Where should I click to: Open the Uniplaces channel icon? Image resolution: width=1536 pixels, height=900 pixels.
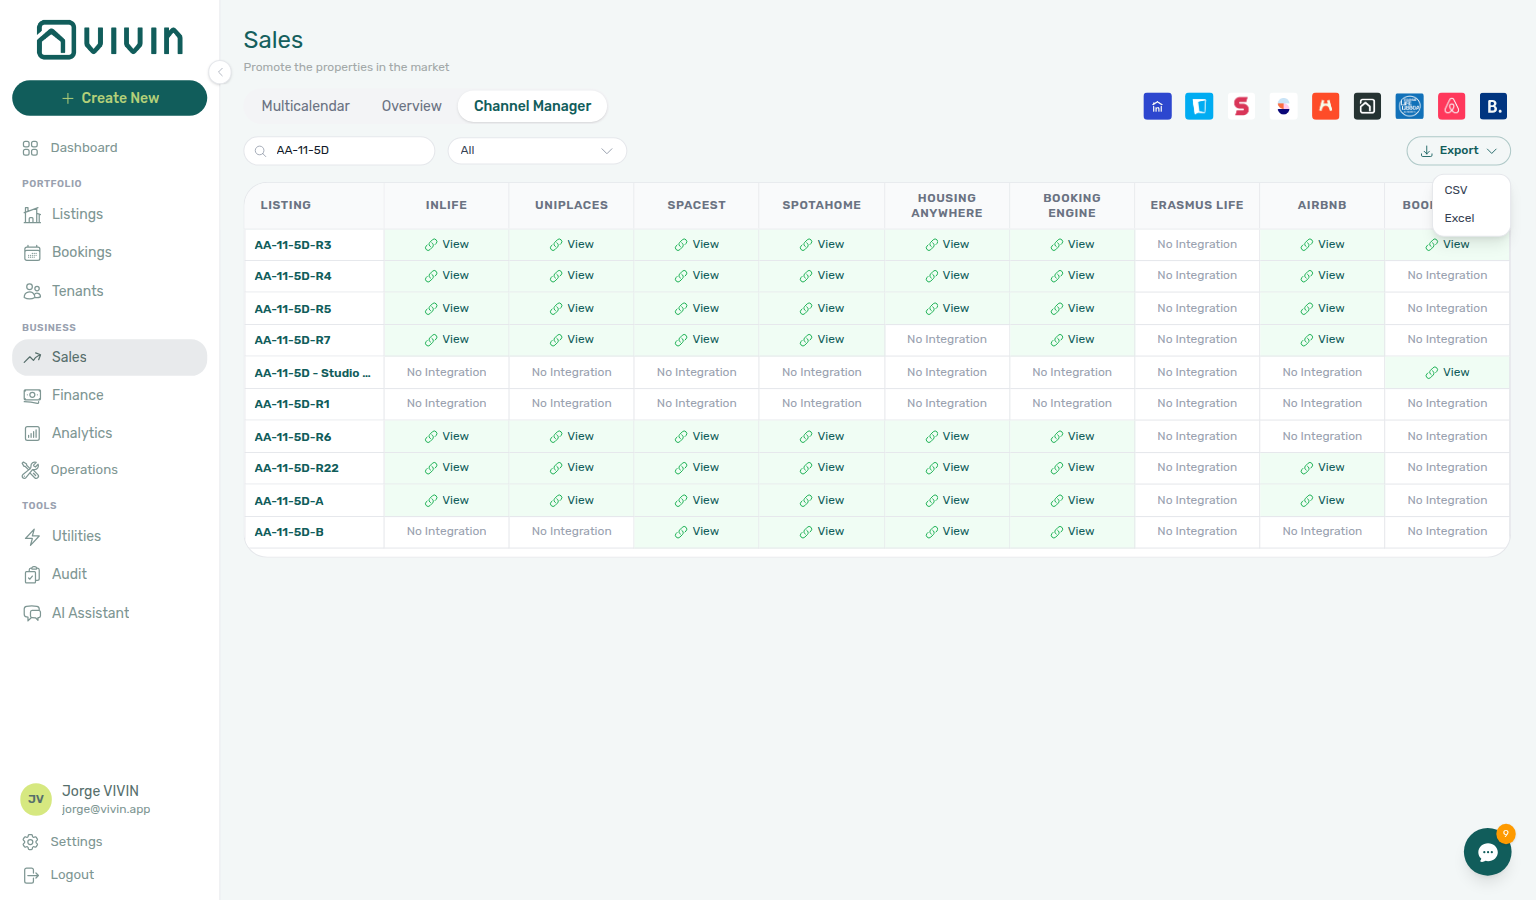tap(1199, 106)
